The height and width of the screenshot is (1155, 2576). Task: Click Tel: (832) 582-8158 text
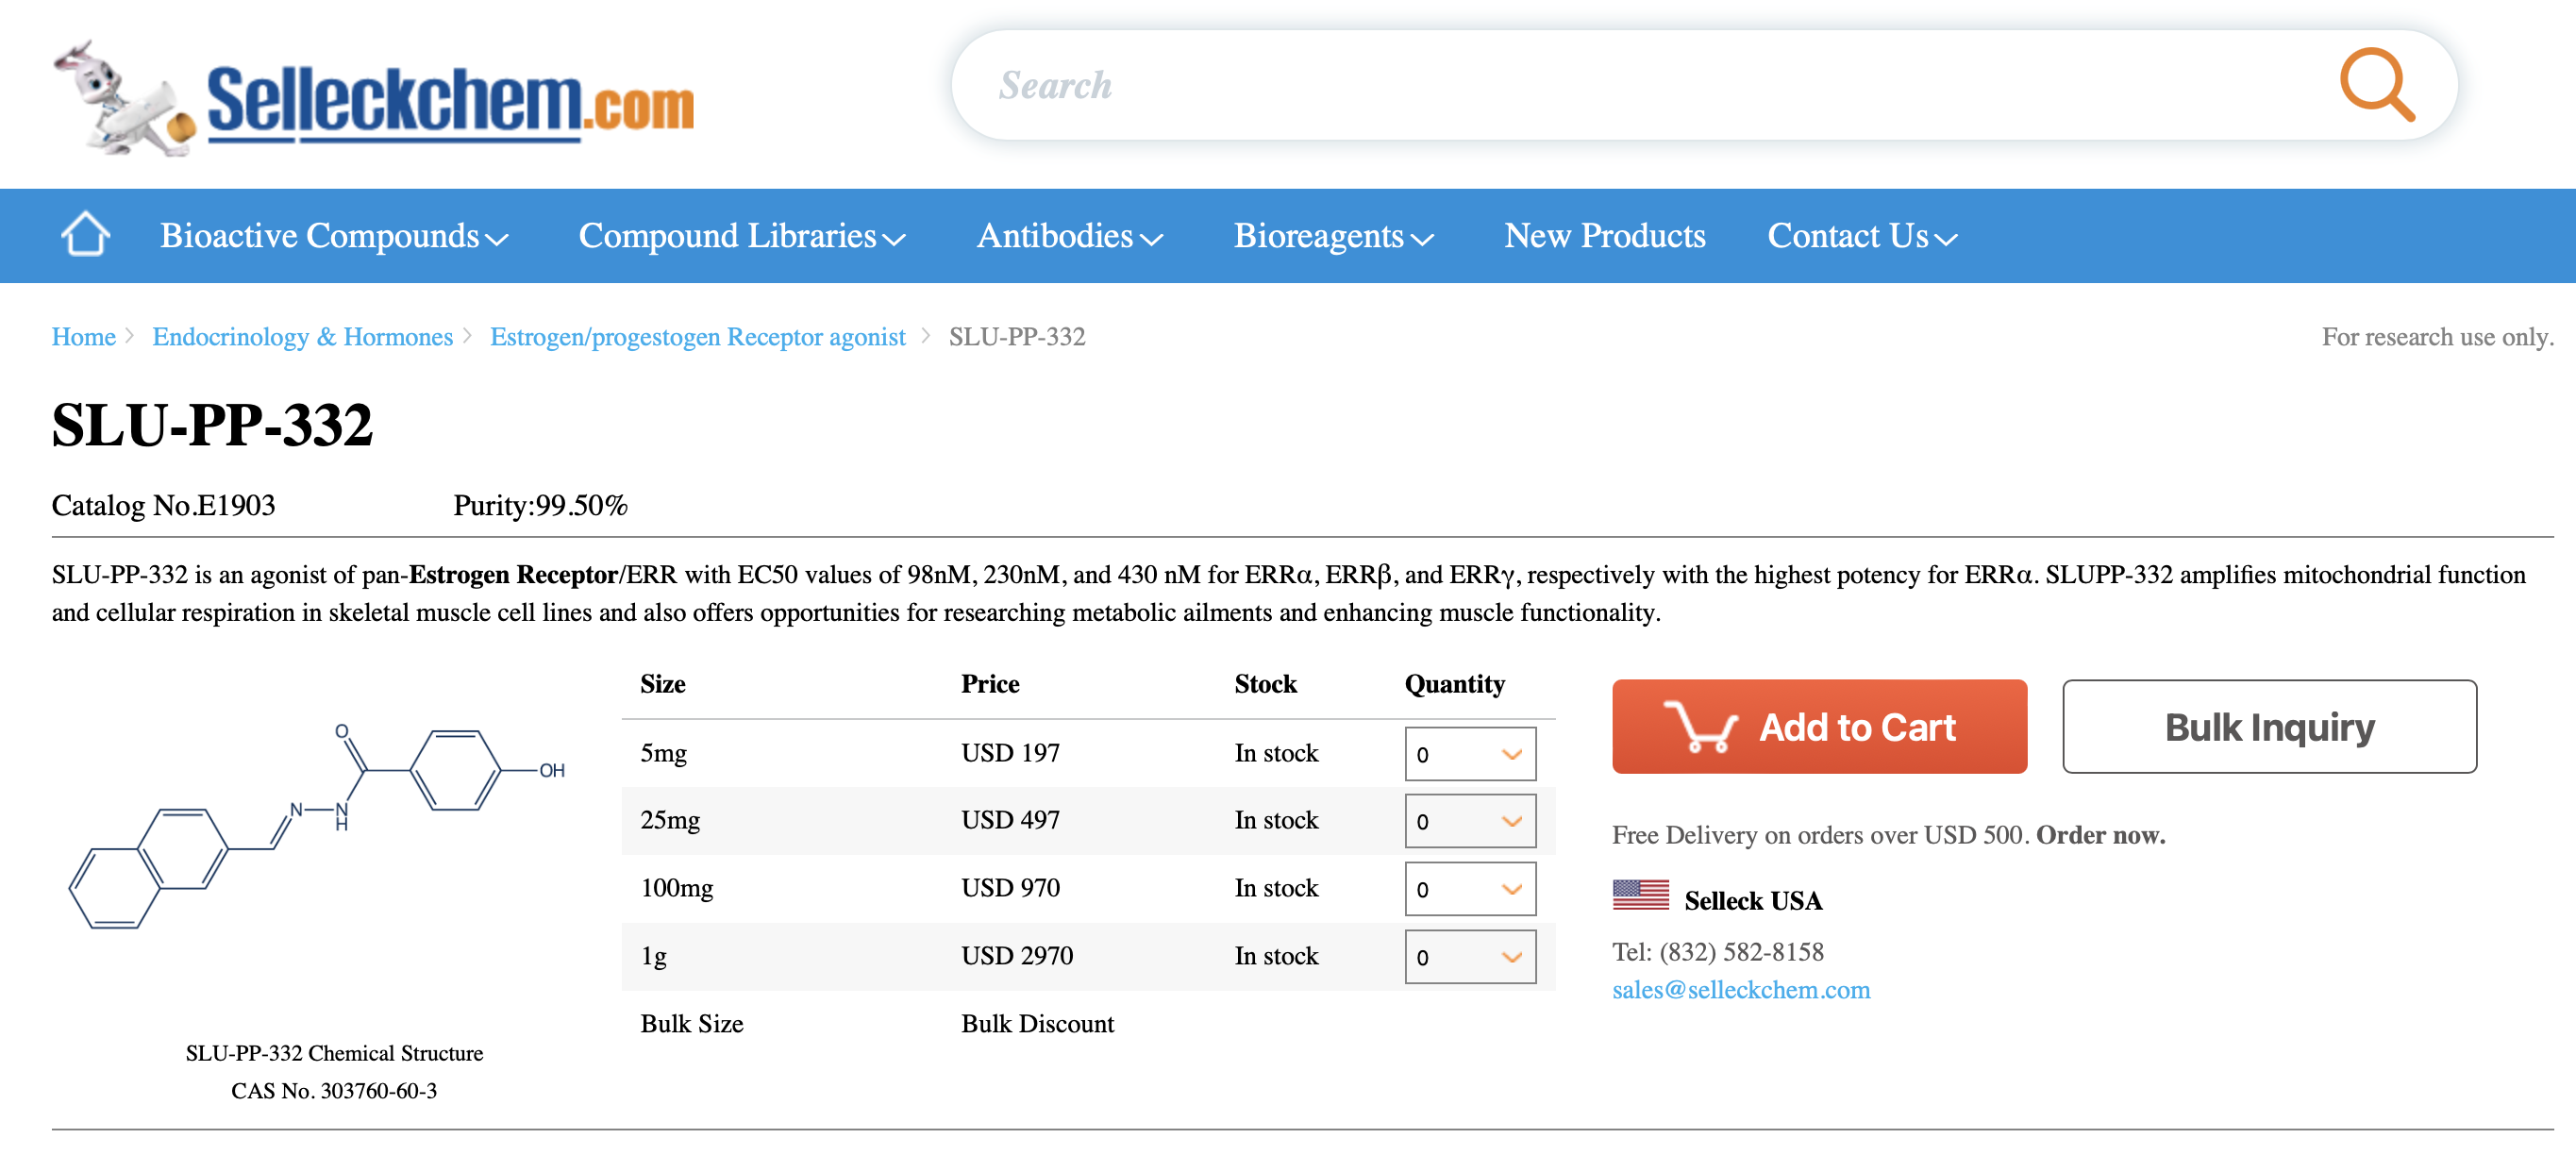tap(1717, 951)
